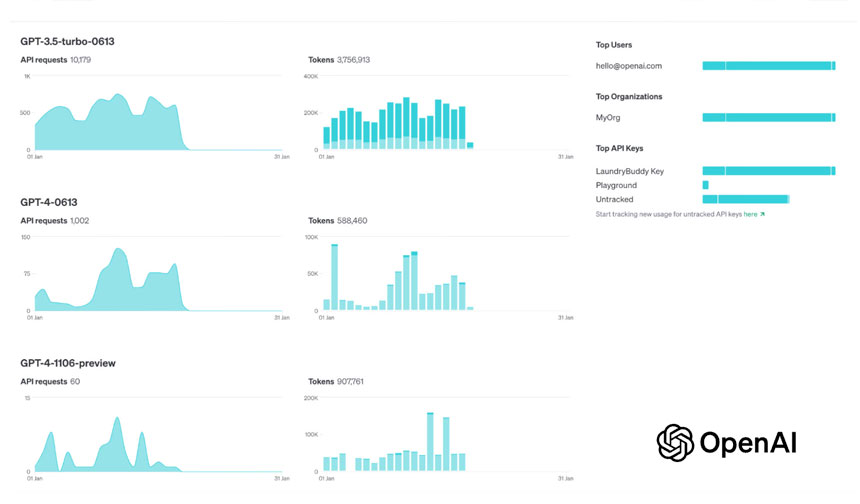Click the Playground API key label
Image resolution: width=860 pixels, height=504 pixels.
(616, 185)
